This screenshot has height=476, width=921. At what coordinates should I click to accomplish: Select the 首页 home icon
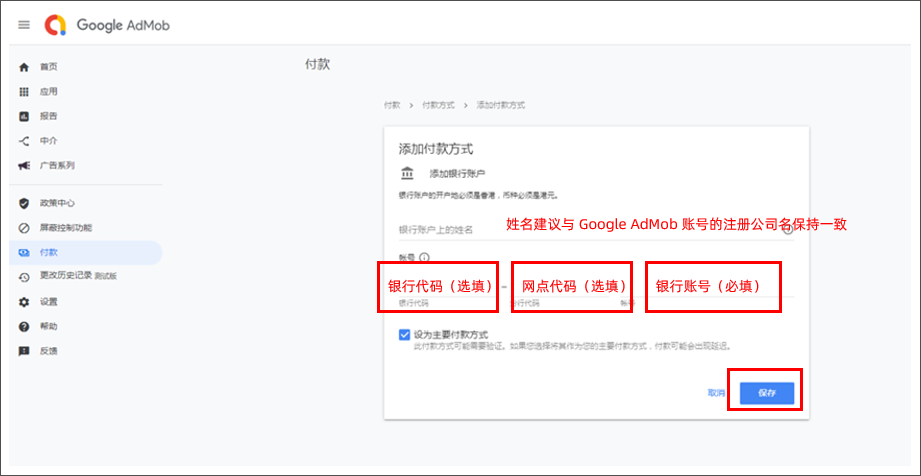click(x=24, y=67)
